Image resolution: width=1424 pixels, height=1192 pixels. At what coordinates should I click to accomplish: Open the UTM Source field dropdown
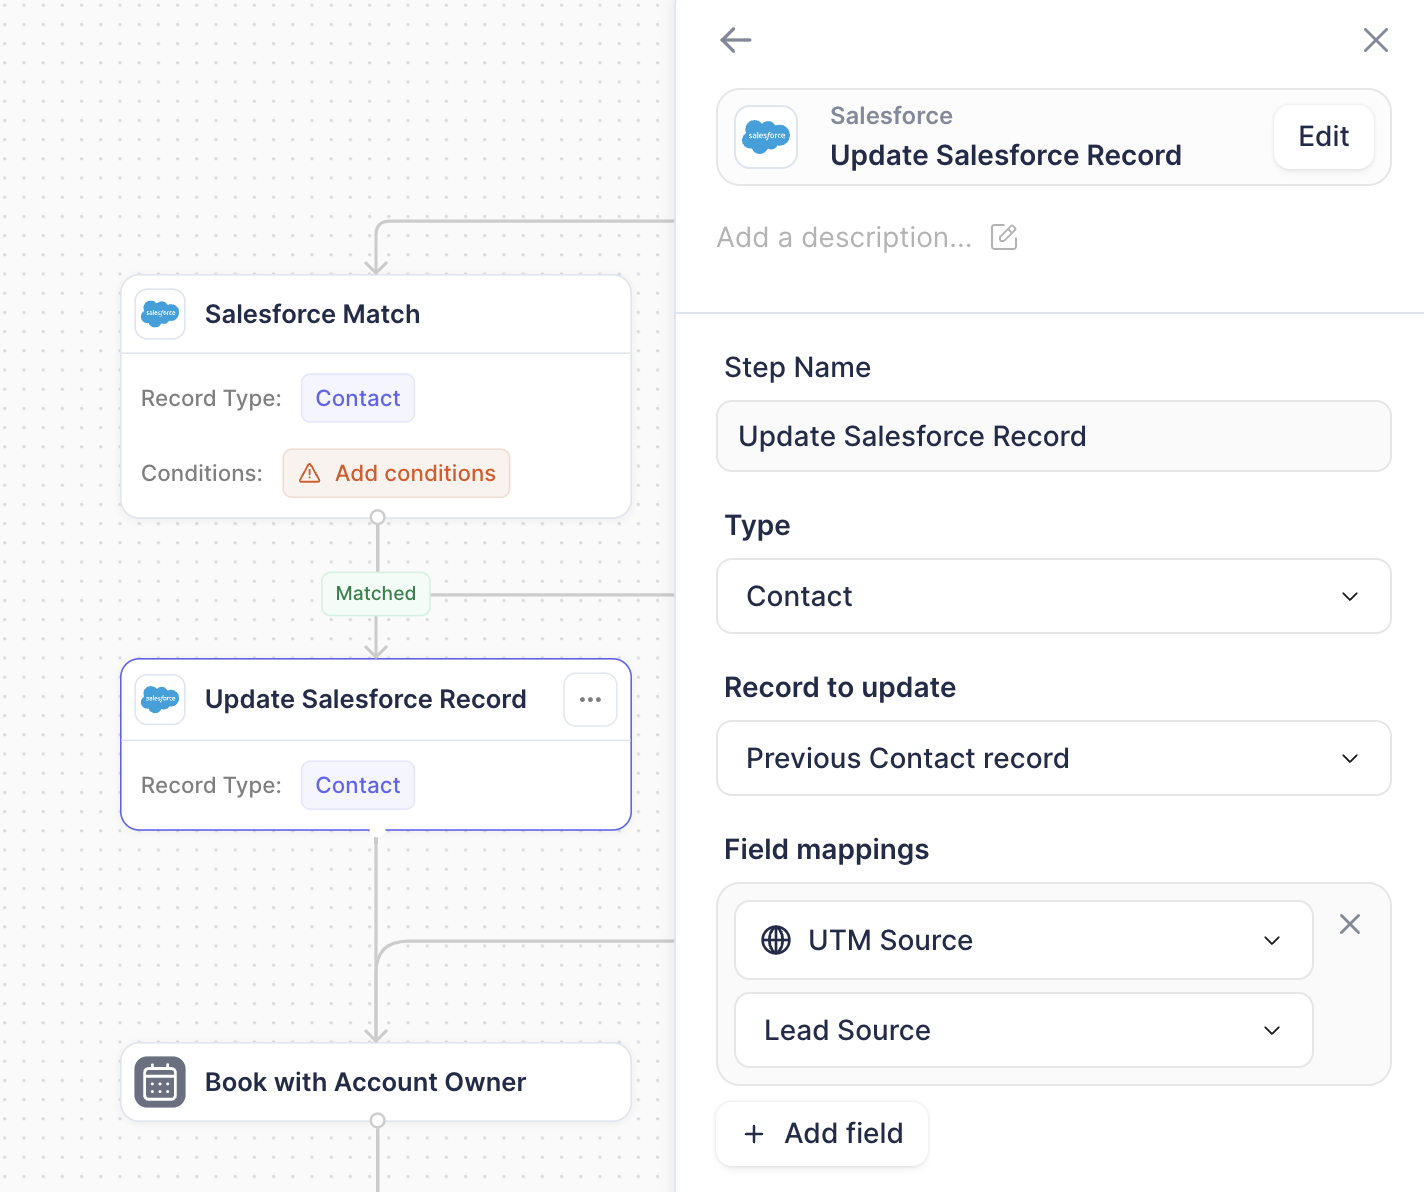(1024, 940)
